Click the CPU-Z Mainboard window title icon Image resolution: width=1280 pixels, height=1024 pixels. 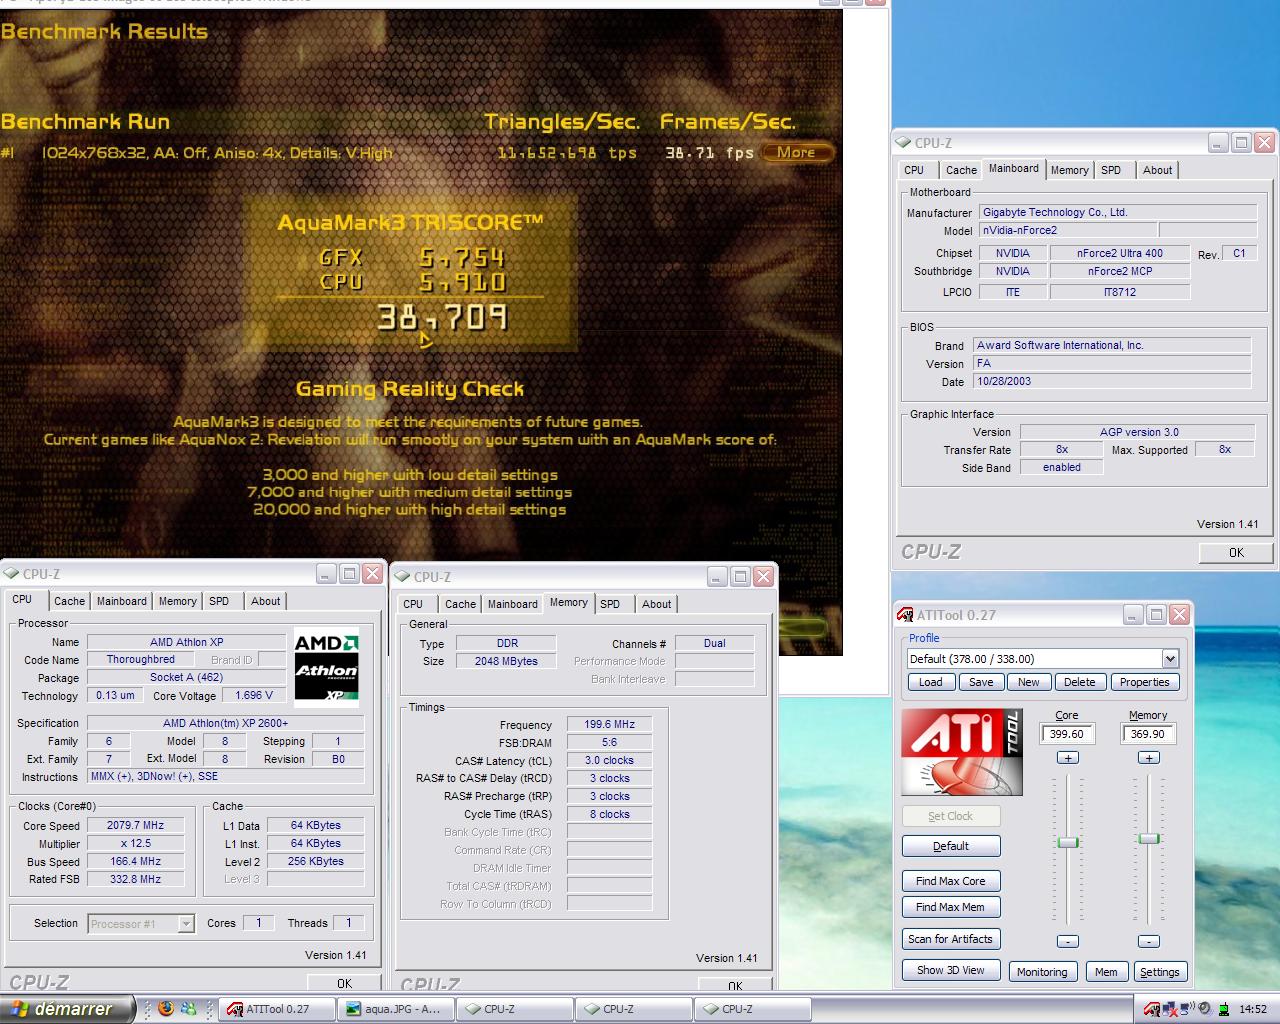pyautogui.click(x=904, y=143)
